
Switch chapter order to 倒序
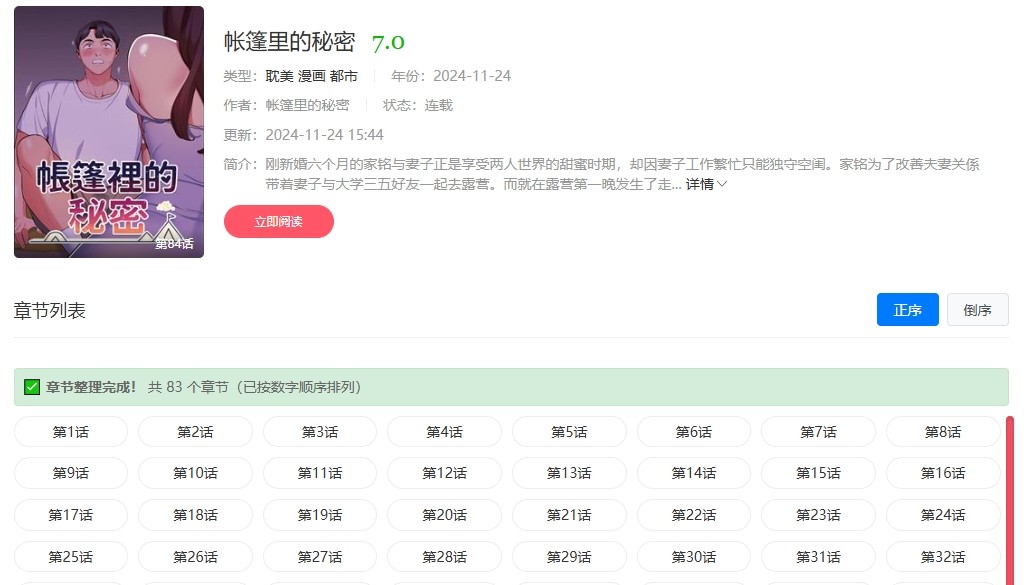[977, 310]
